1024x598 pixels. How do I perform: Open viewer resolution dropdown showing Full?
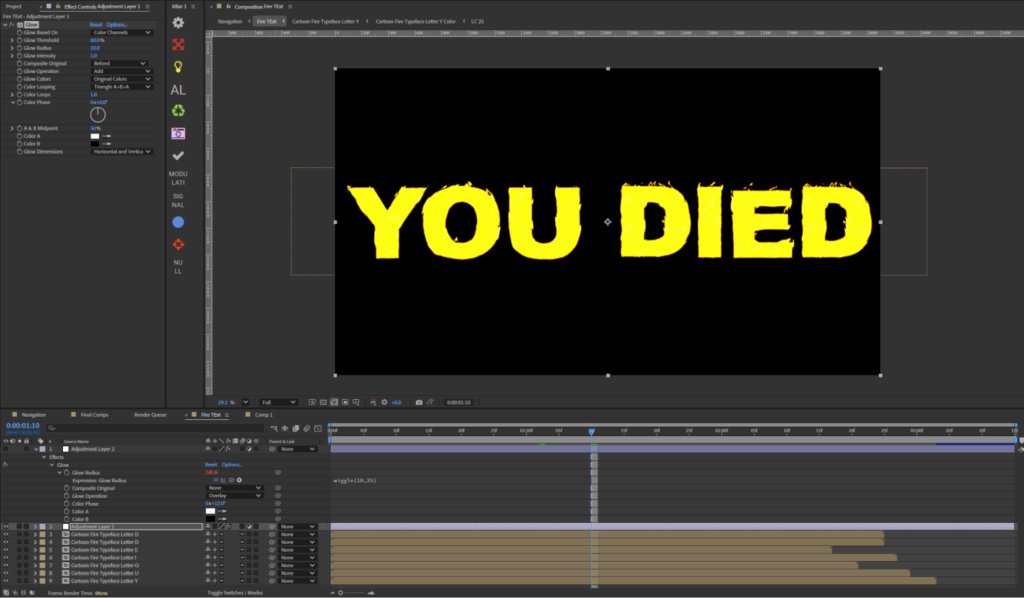(x=278, y=402)
